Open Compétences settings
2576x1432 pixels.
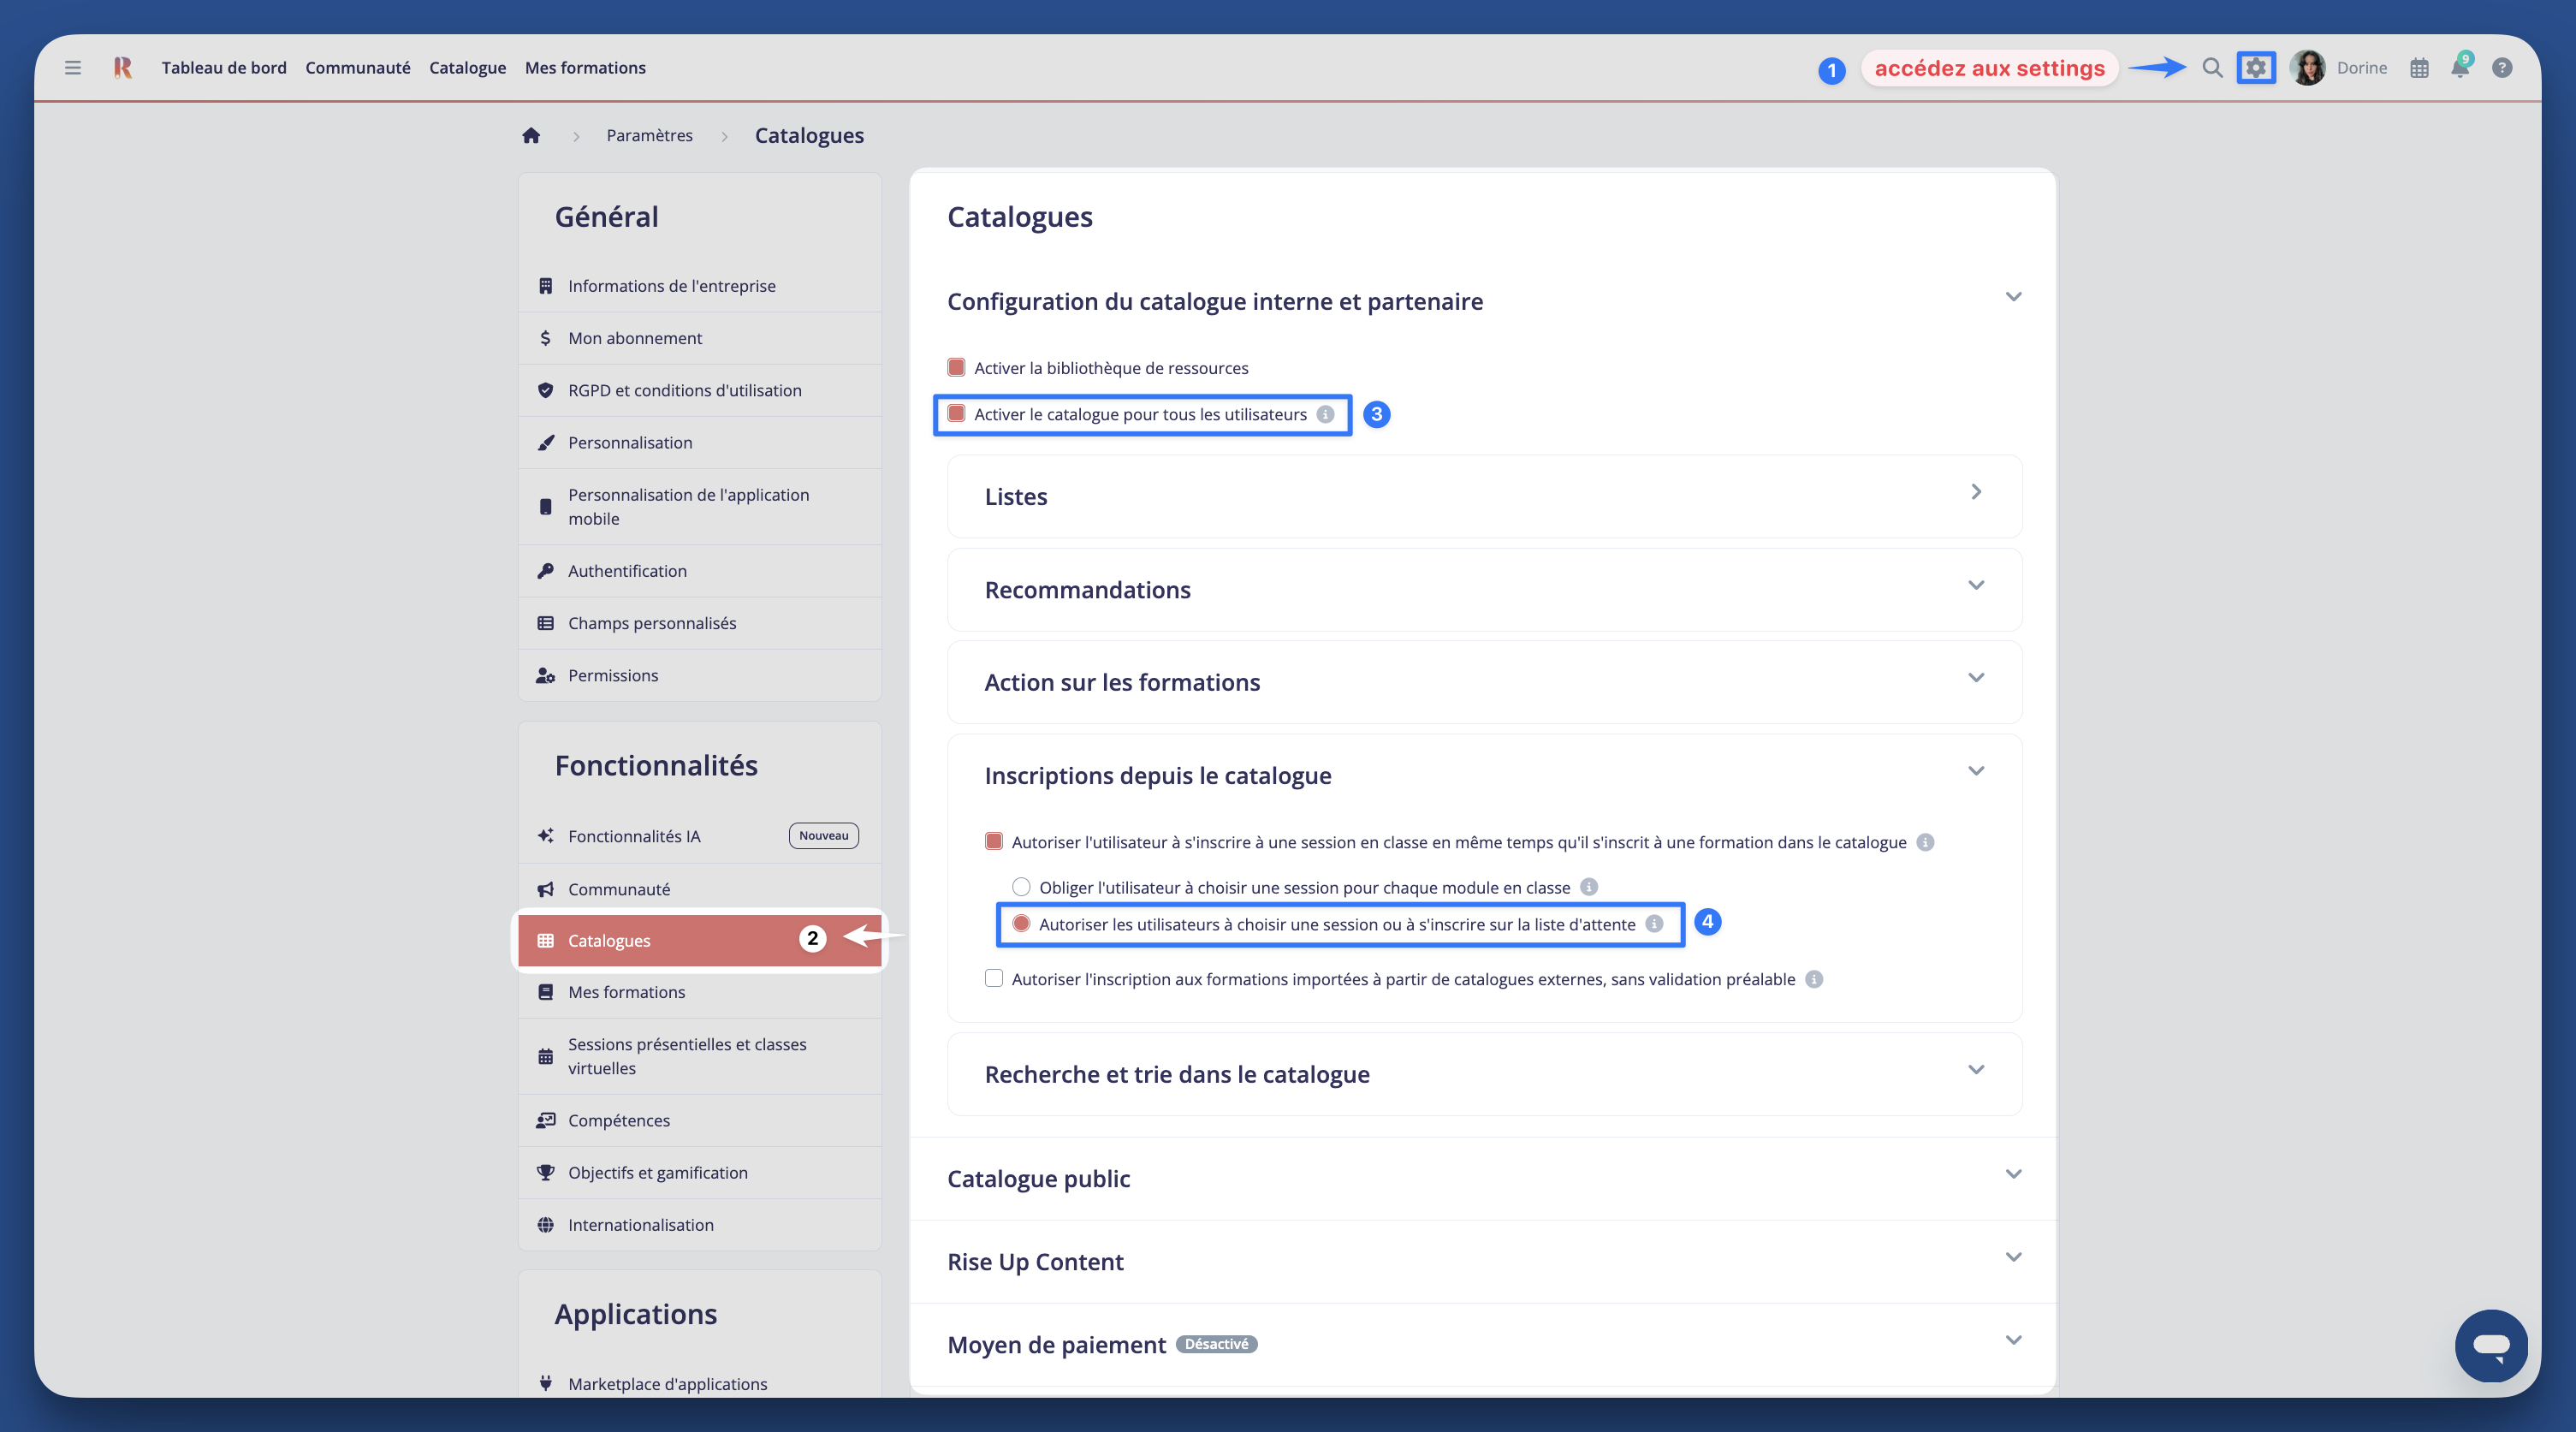699,1120
